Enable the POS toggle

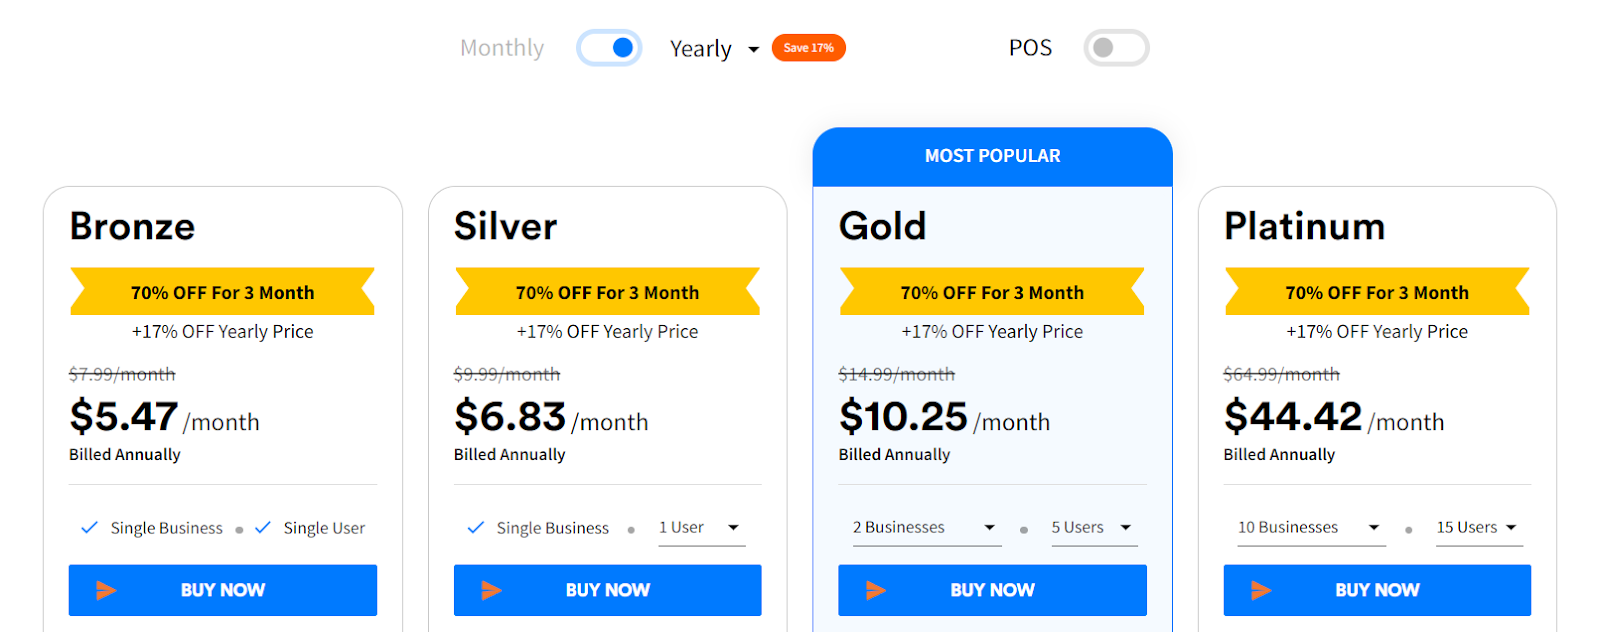[x=1115, y=47]
